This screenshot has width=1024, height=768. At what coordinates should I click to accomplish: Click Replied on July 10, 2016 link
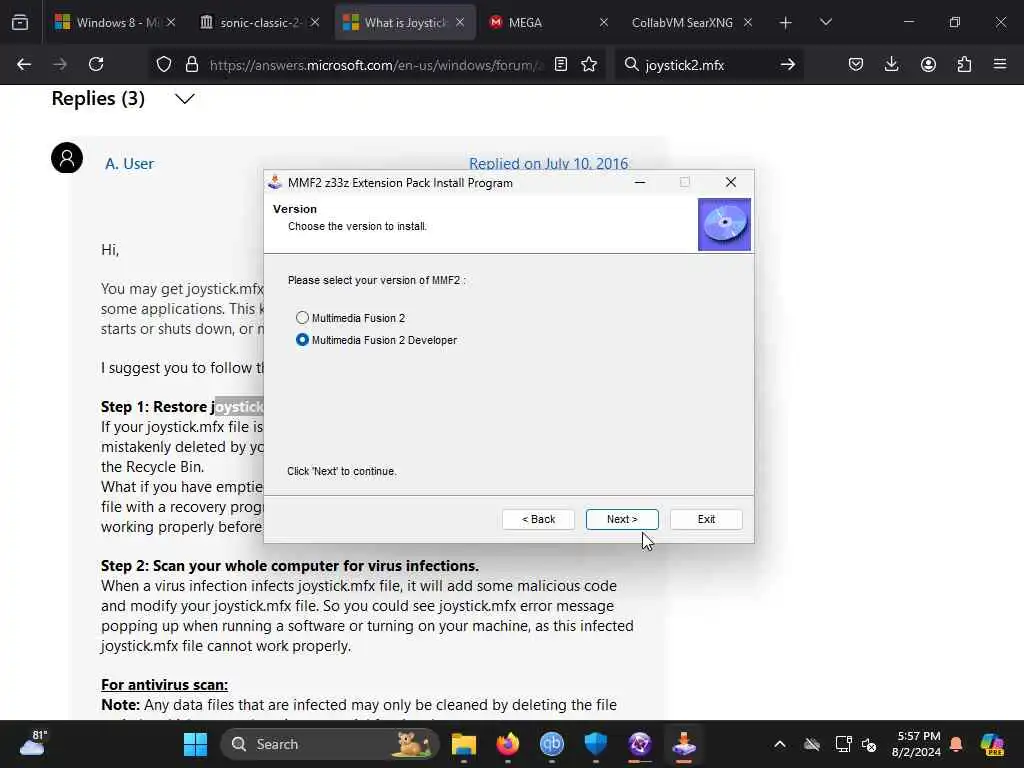tap(549, 163)
